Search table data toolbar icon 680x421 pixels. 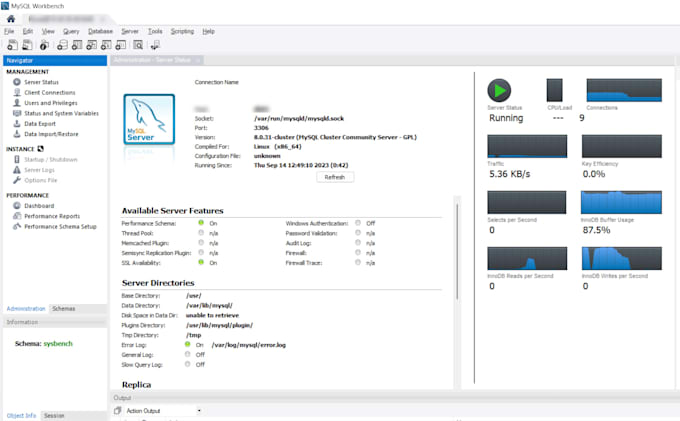click(x=138, y=45)
